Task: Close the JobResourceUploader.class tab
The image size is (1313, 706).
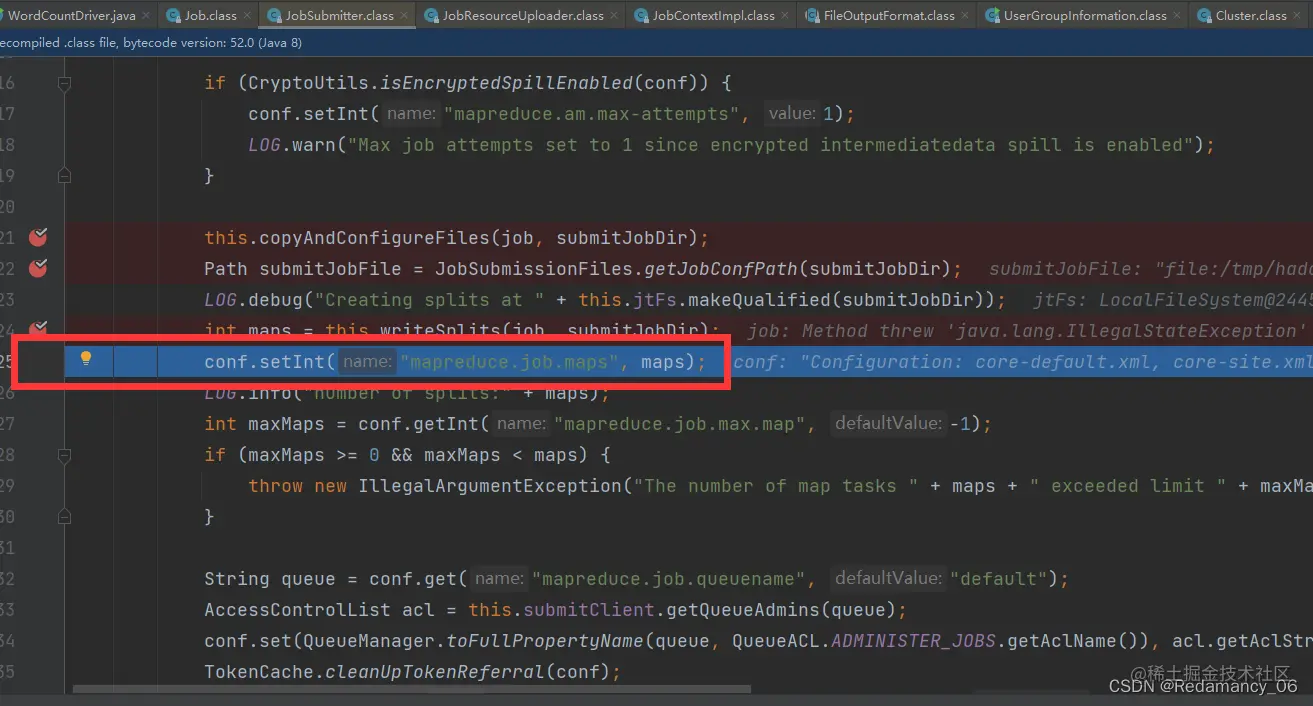Action: coord(613,16)
